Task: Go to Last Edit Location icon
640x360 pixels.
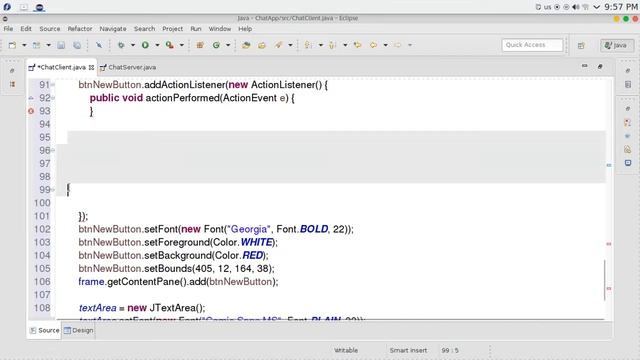Action: [x=358, y=45]
